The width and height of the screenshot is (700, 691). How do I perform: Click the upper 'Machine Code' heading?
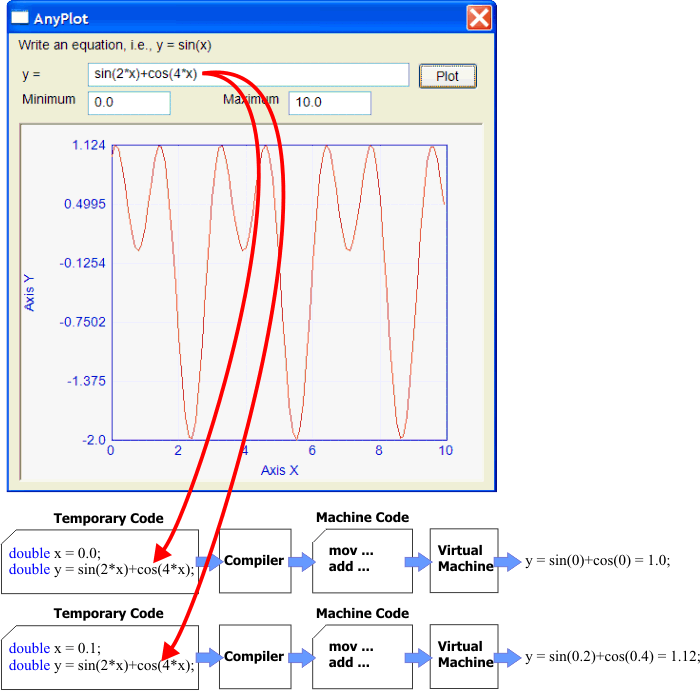[362, 517]
